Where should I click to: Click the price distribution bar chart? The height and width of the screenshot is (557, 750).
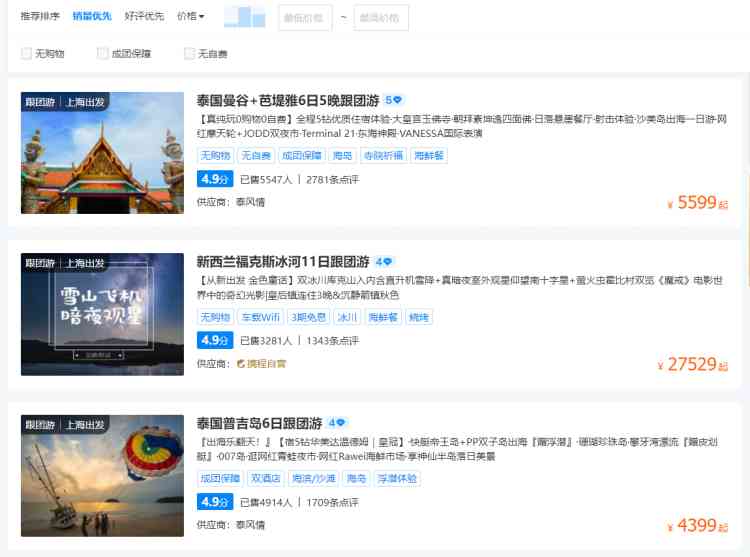(x=244, y=17)
